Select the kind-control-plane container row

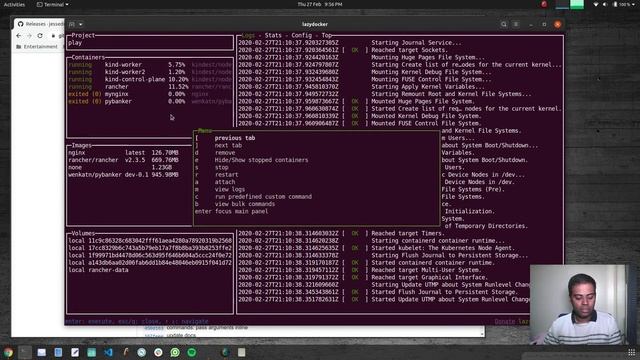tap(150, 79)
